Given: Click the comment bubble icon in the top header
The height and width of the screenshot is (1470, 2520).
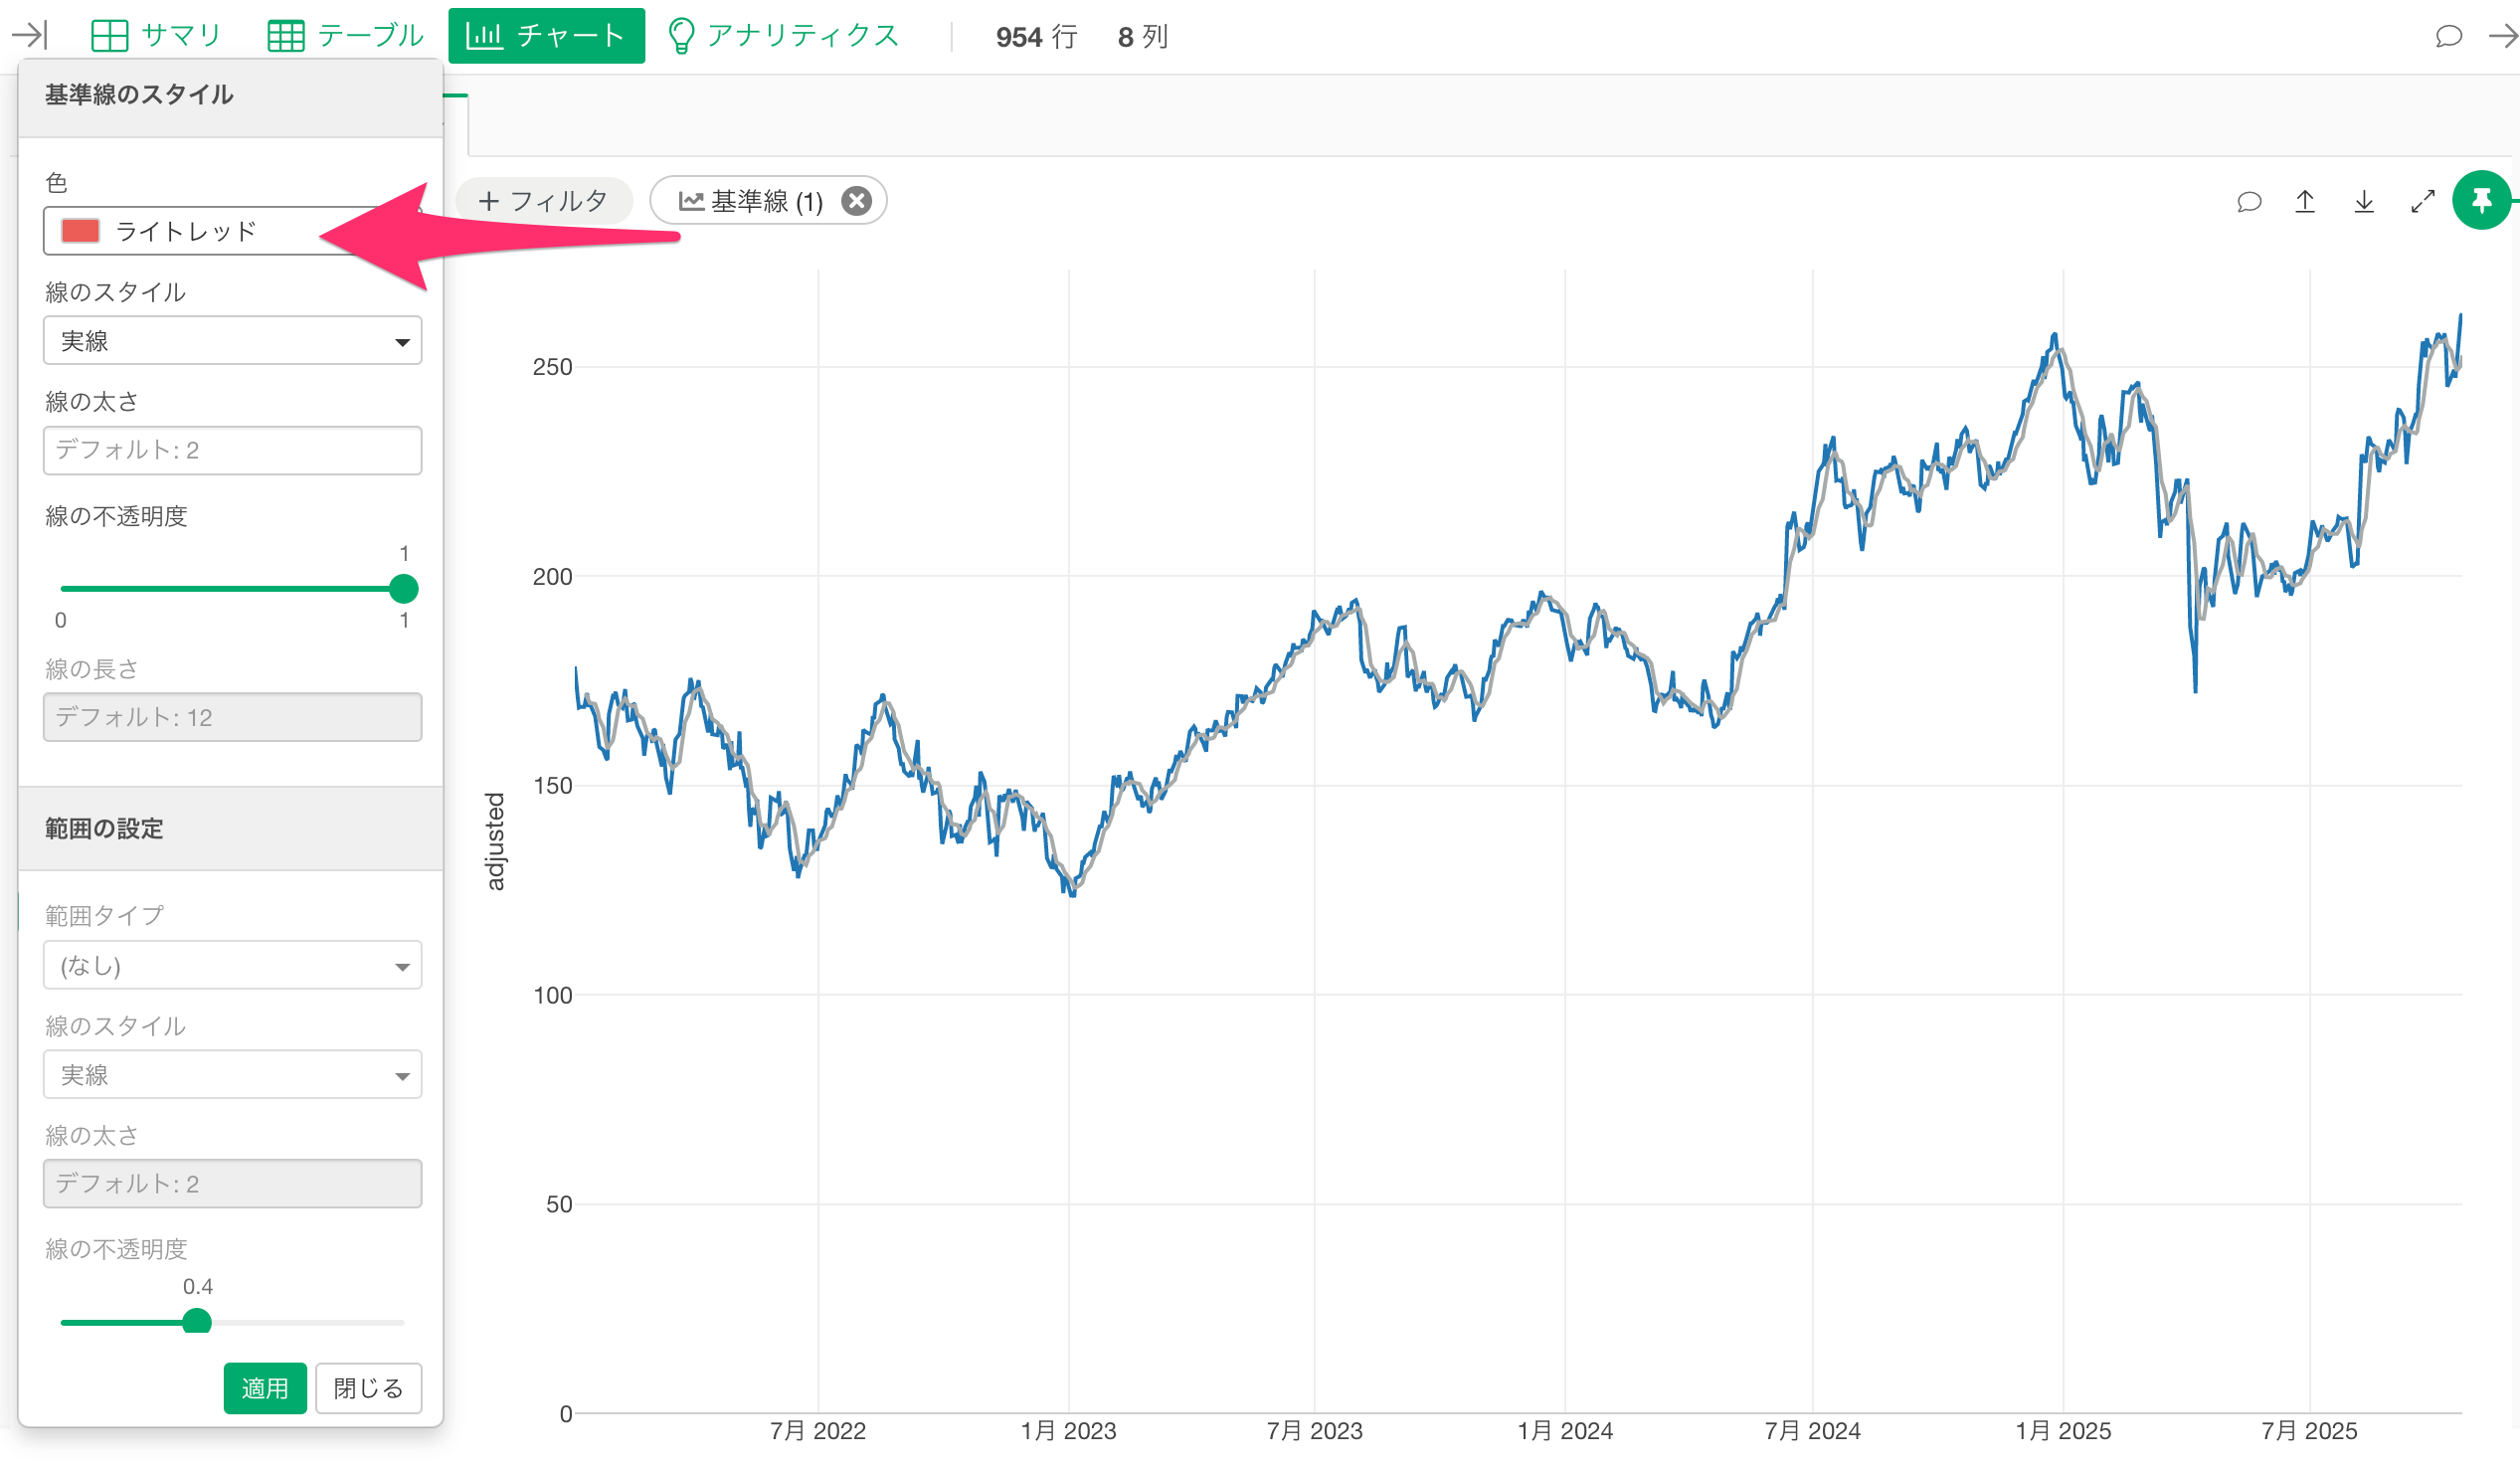Looking at the screenshot, I should click(x=2448, y=36).
